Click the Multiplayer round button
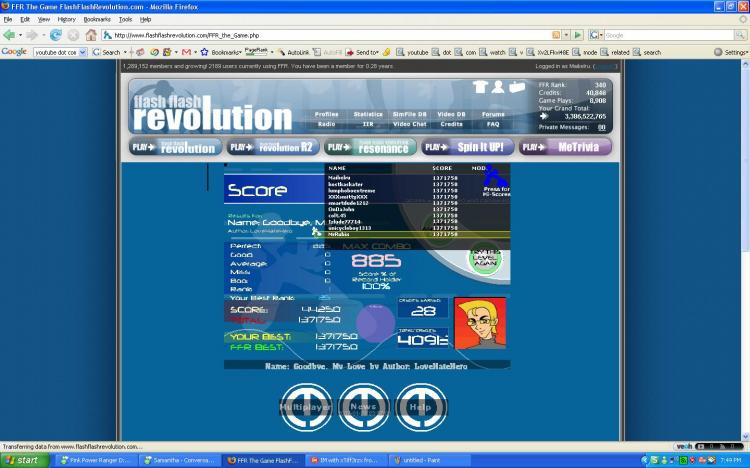Image resolution: width=750 pixels, height=468 pixels. click(x=306, y=407)
